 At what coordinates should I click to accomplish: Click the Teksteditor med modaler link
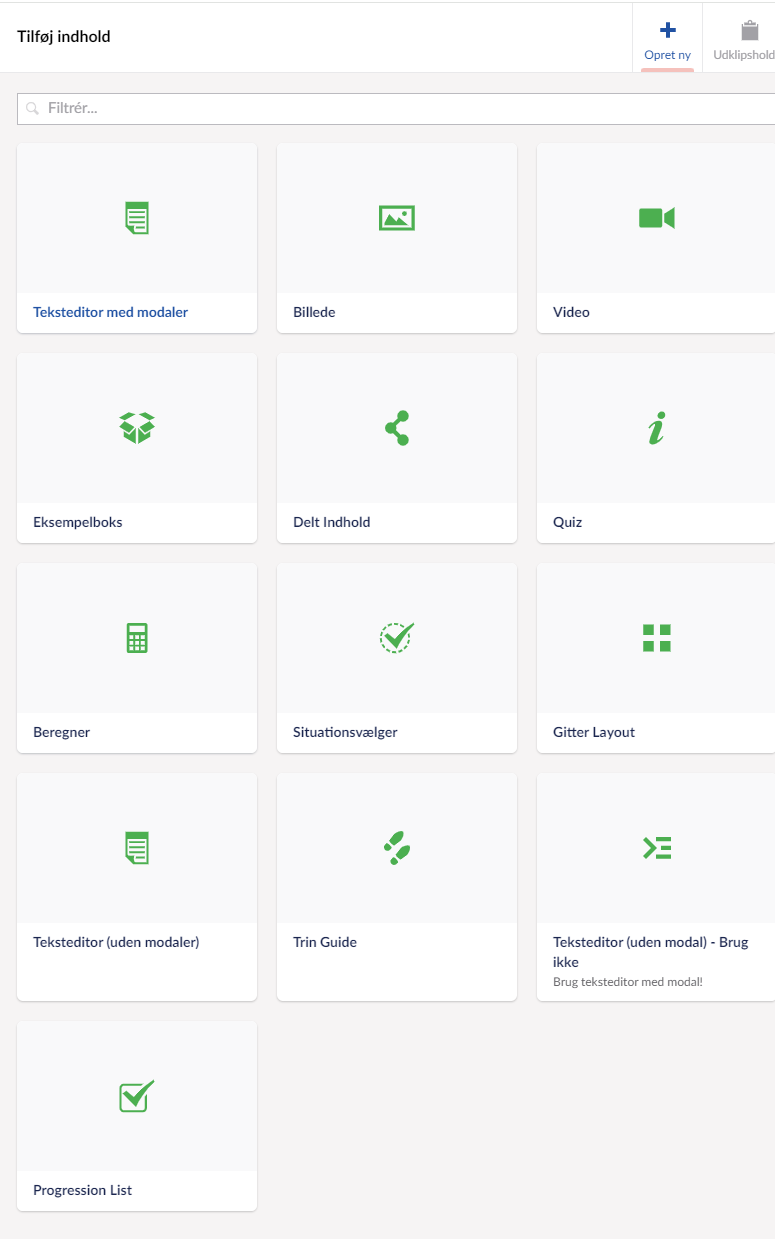[x=110, y=312]
